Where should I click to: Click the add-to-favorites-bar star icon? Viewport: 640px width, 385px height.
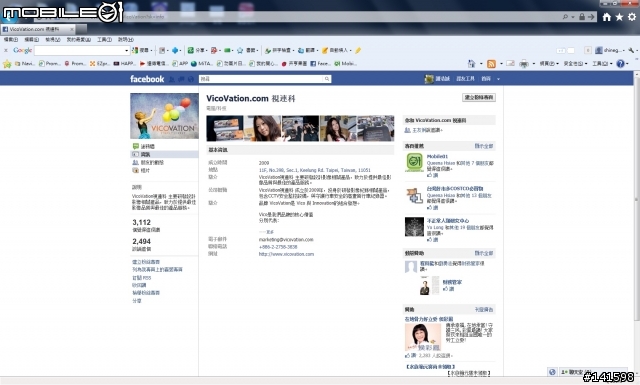7,64
